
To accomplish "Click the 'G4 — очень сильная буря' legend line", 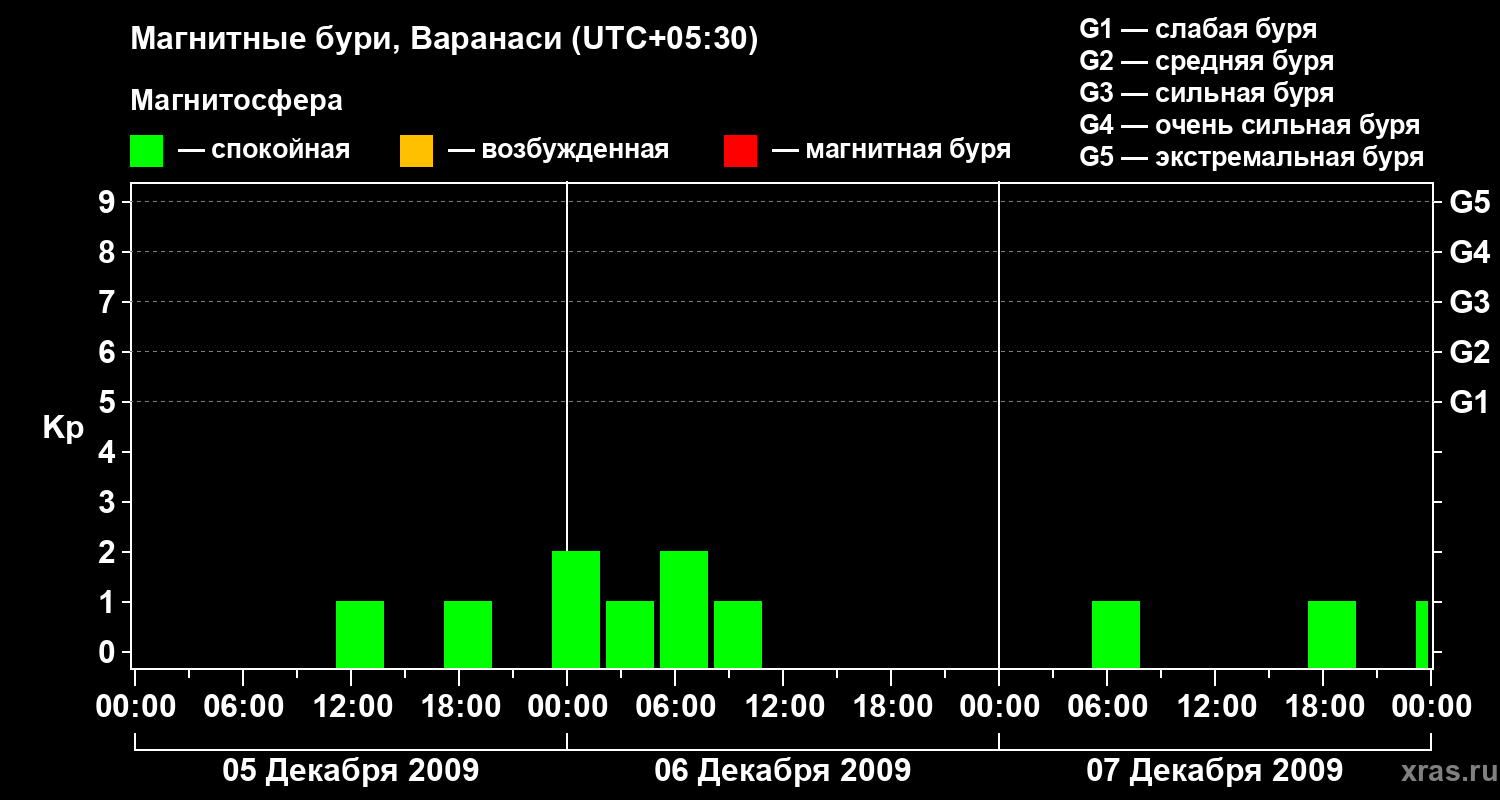I will tap(1249, 125).
